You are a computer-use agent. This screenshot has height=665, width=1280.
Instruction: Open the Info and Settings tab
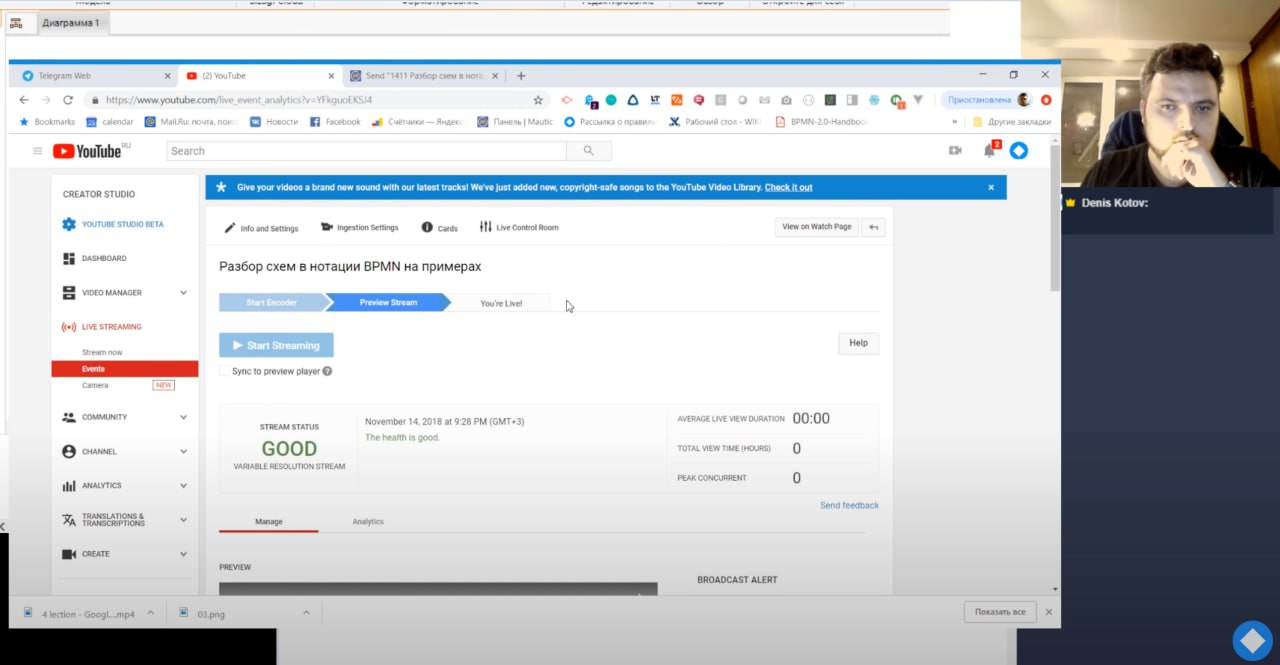pos(262,228)
